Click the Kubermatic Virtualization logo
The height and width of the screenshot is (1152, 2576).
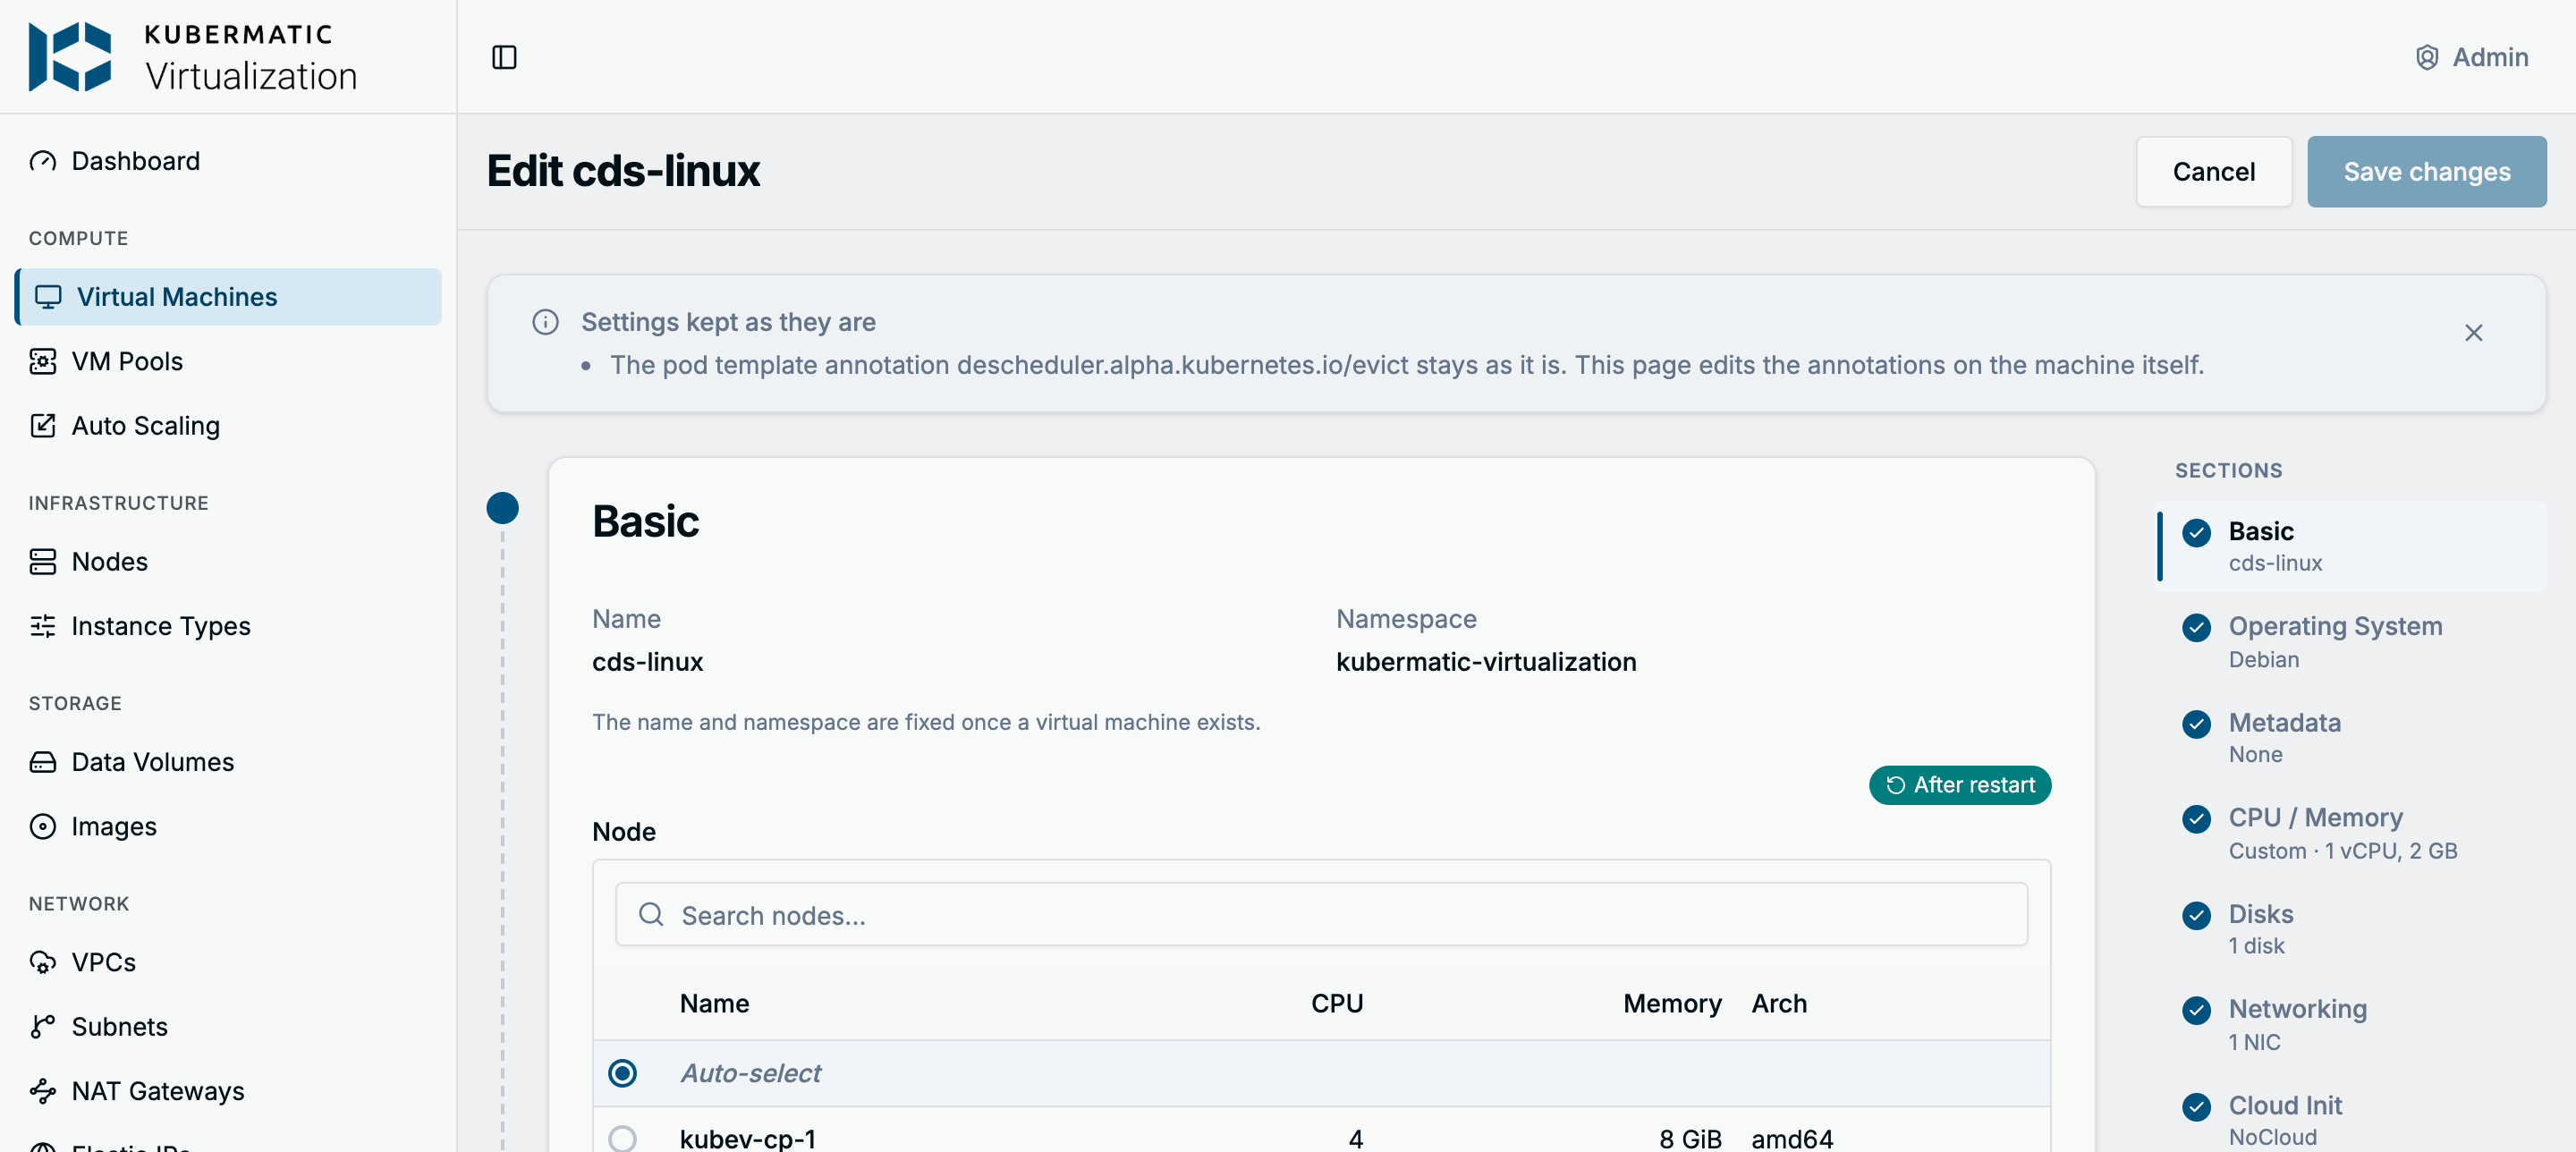[x=193, y=57]
